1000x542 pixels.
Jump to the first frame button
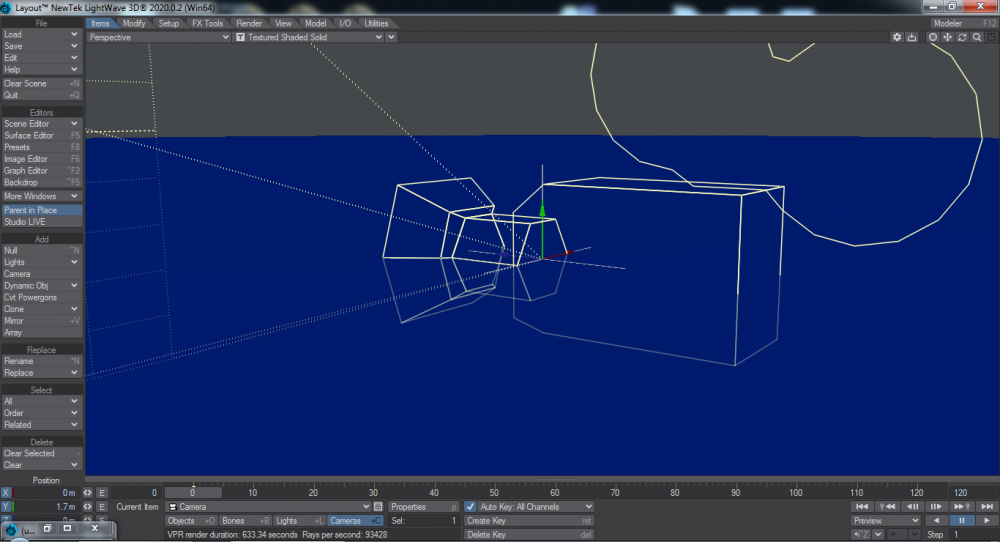click(863, 507)
